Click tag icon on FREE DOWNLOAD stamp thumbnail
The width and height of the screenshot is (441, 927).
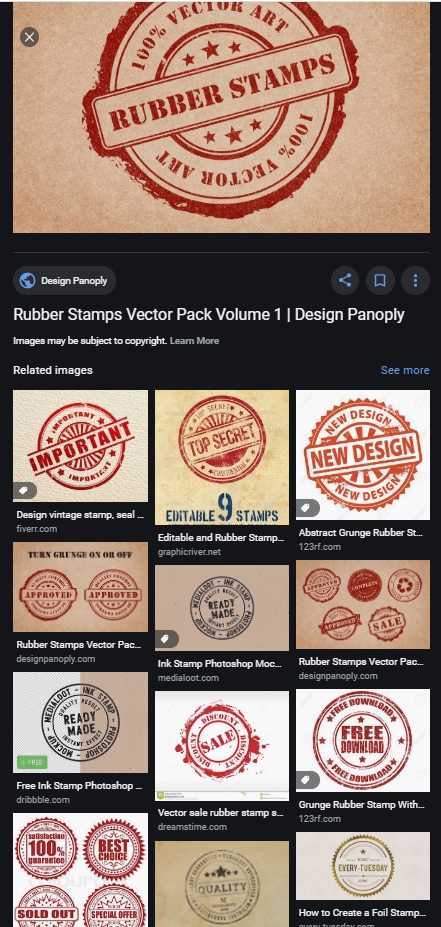pyautogui.click(x=307, y=780)
